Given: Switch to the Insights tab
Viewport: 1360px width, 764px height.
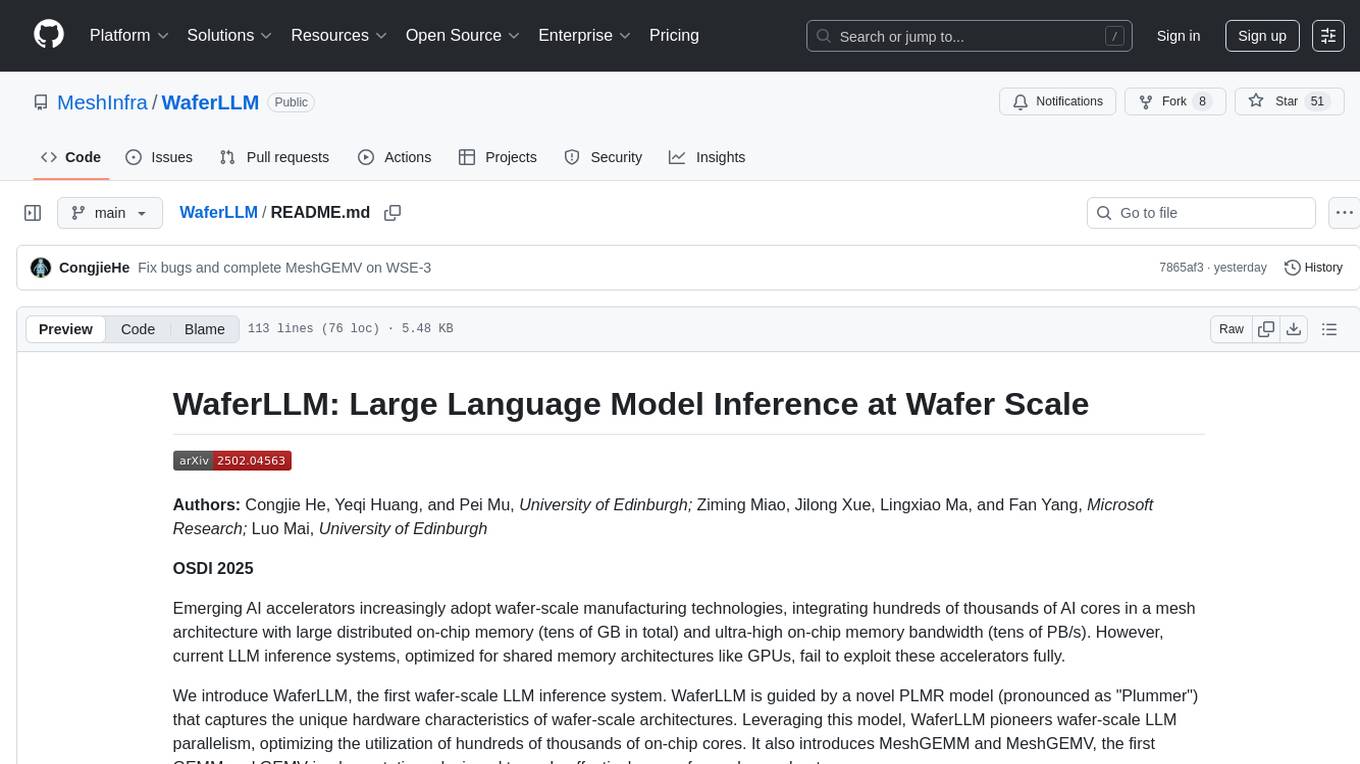Looking at the screenshot, I should (707, 157).
